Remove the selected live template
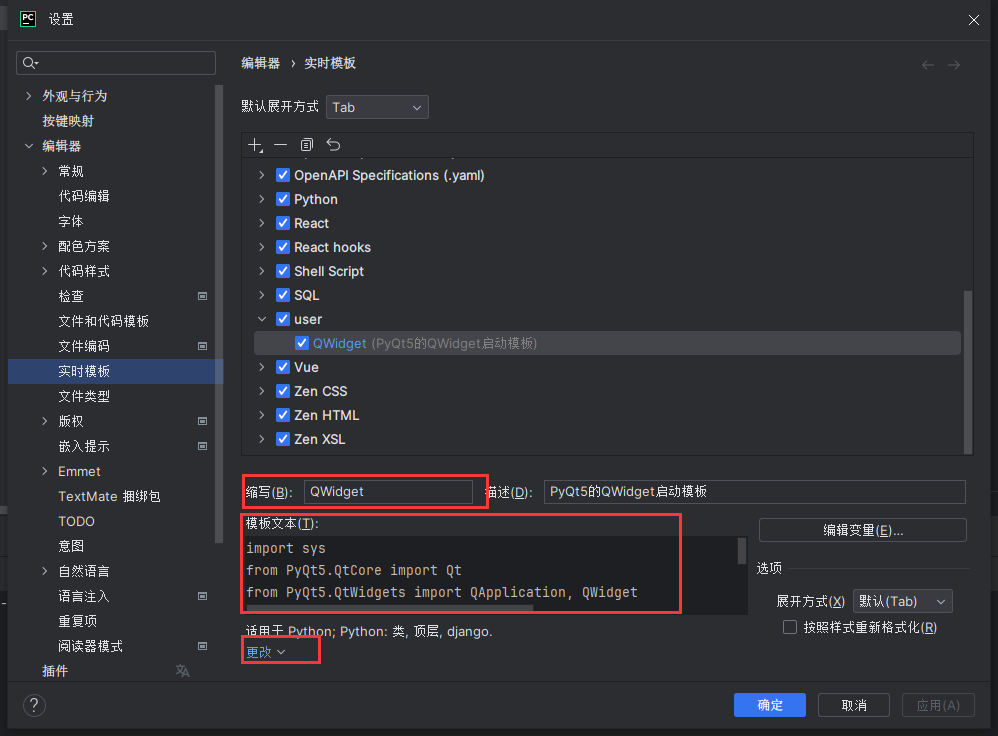Viewport: 998px width, 736px height. pyautogui.click(x=281, y=145)
